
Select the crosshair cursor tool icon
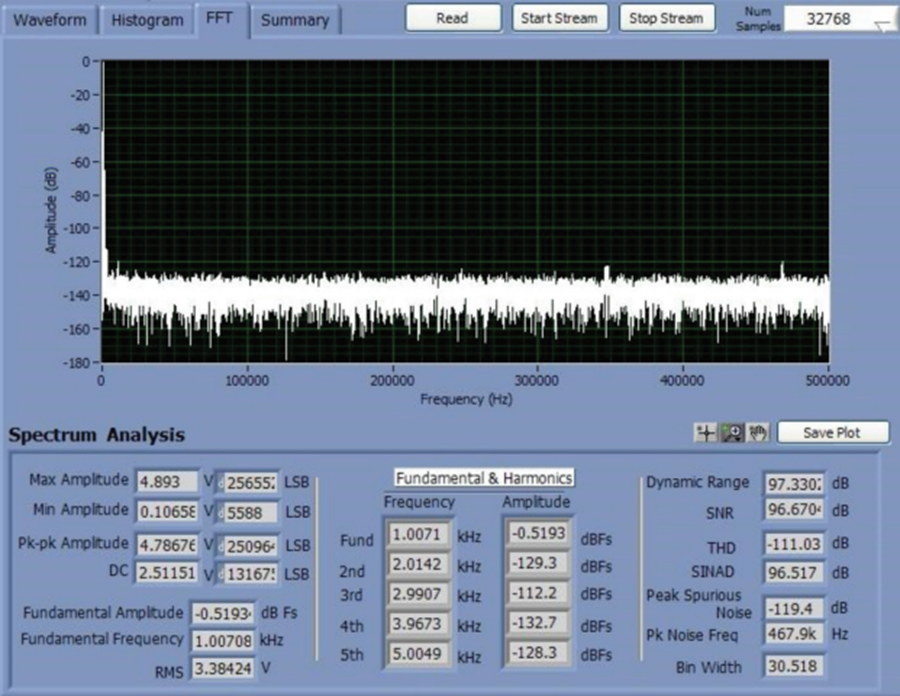(705, 433)
